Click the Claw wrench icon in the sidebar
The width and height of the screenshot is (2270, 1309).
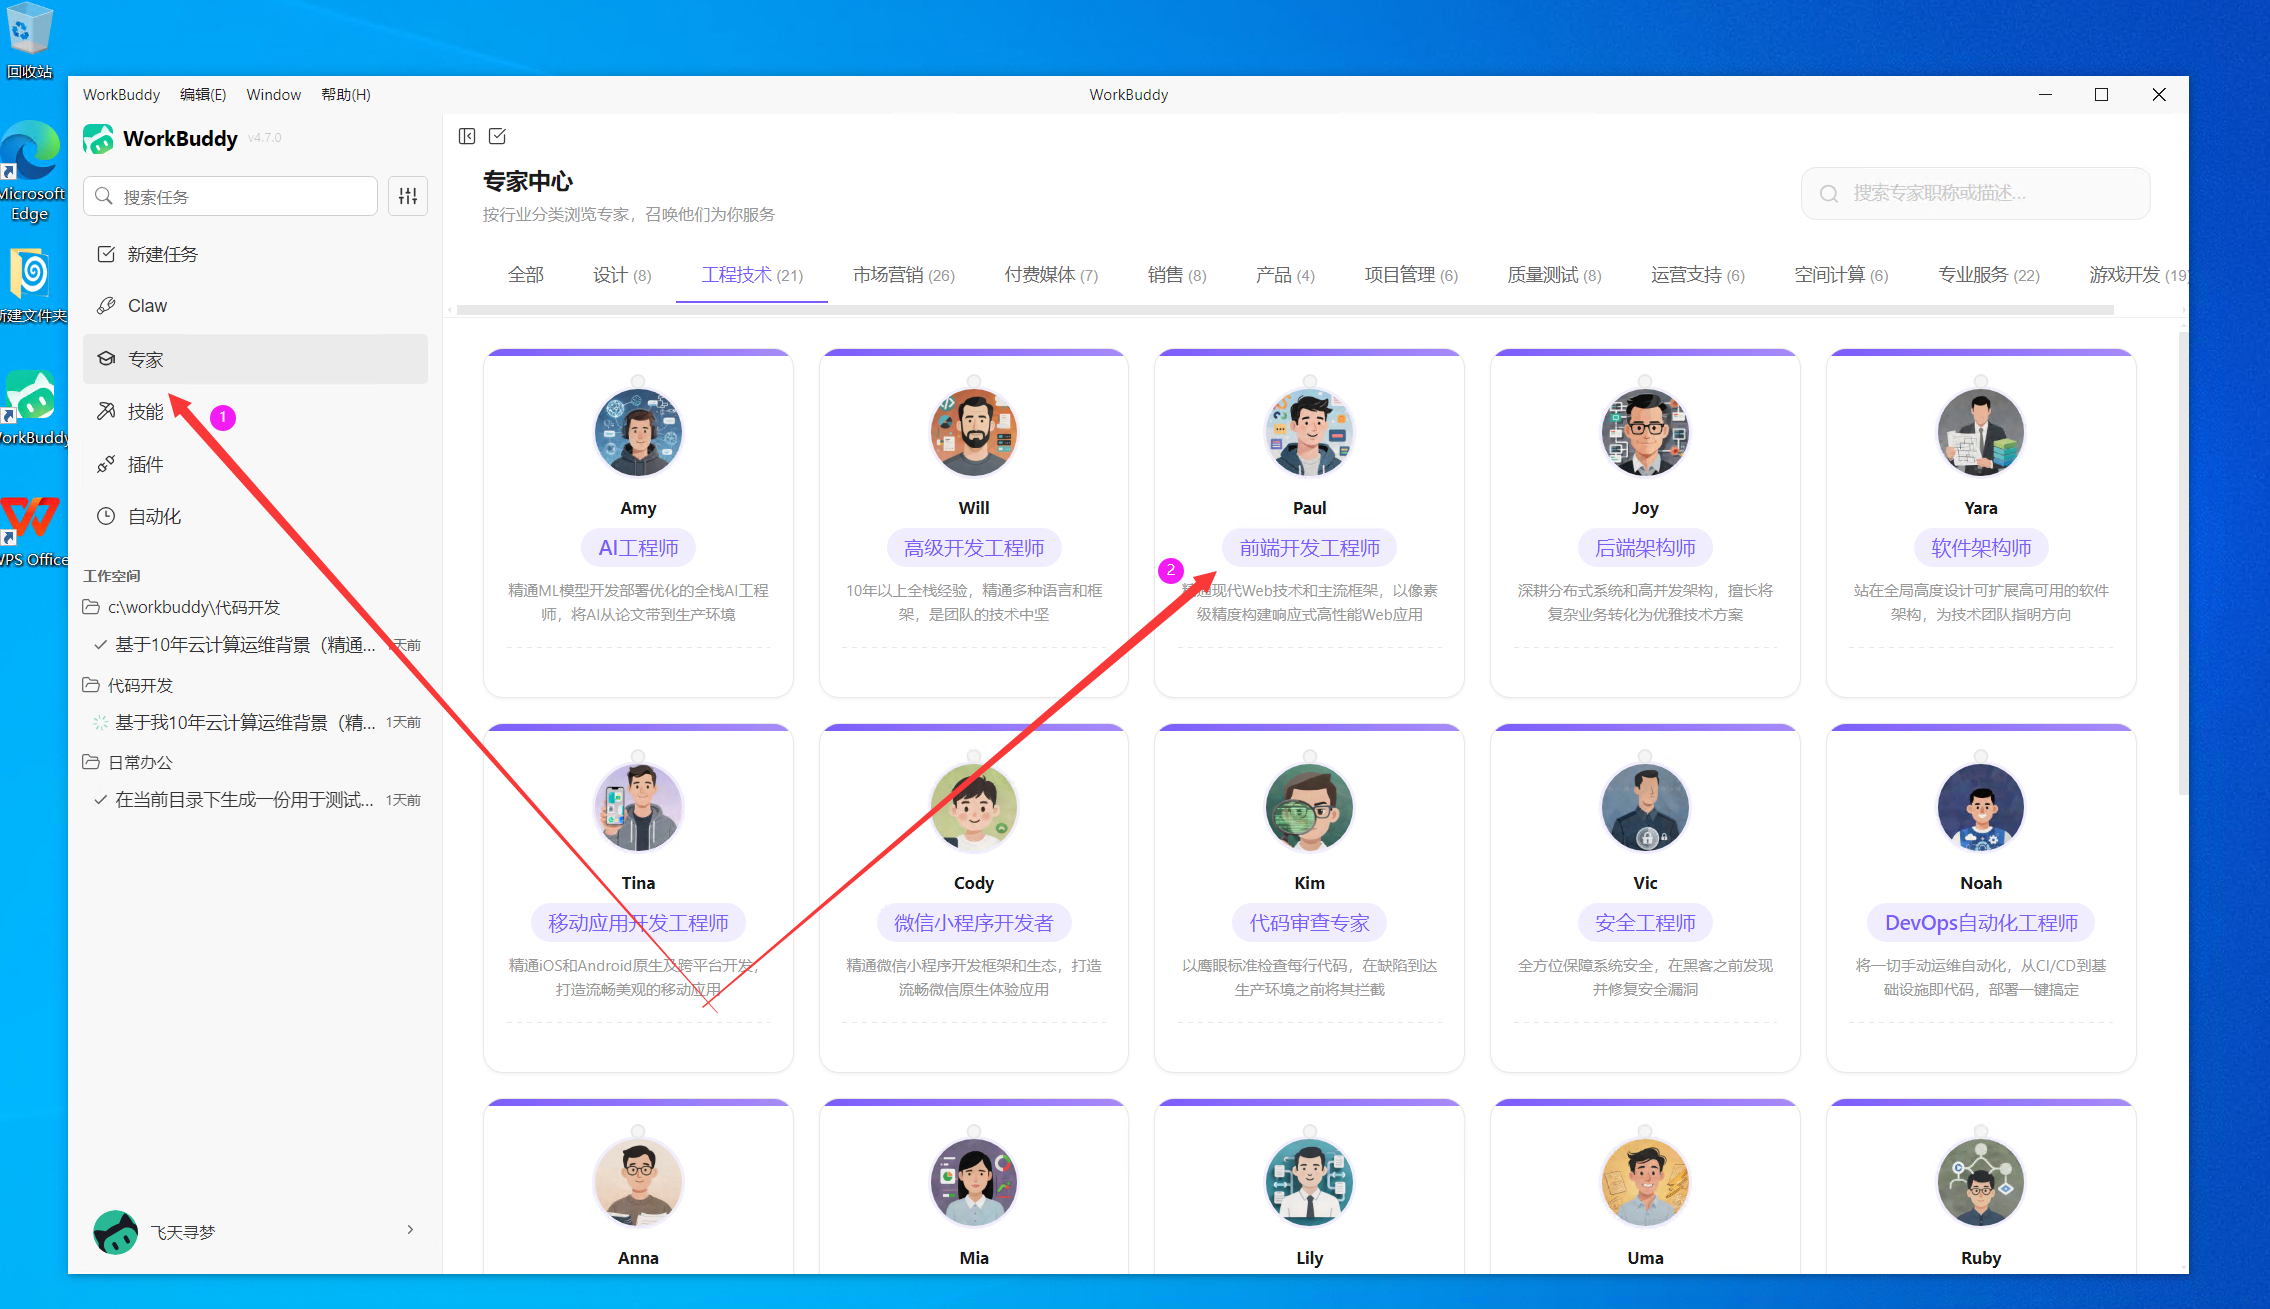coord(107,305)
